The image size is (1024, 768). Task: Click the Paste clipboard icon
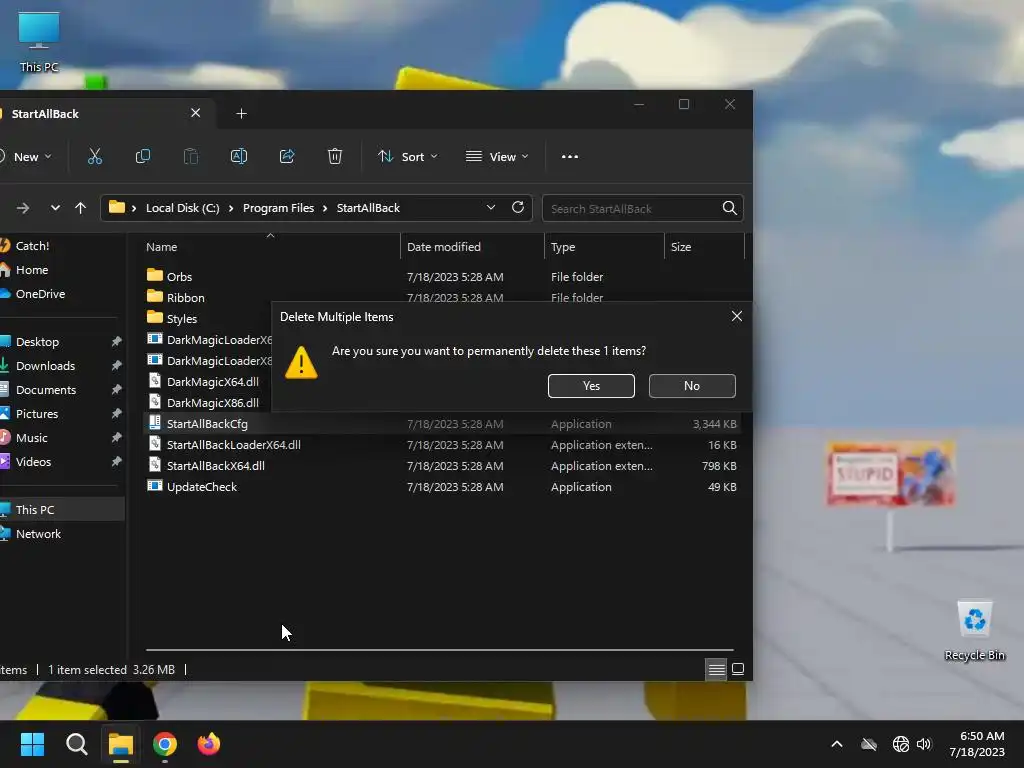point(191,156)
